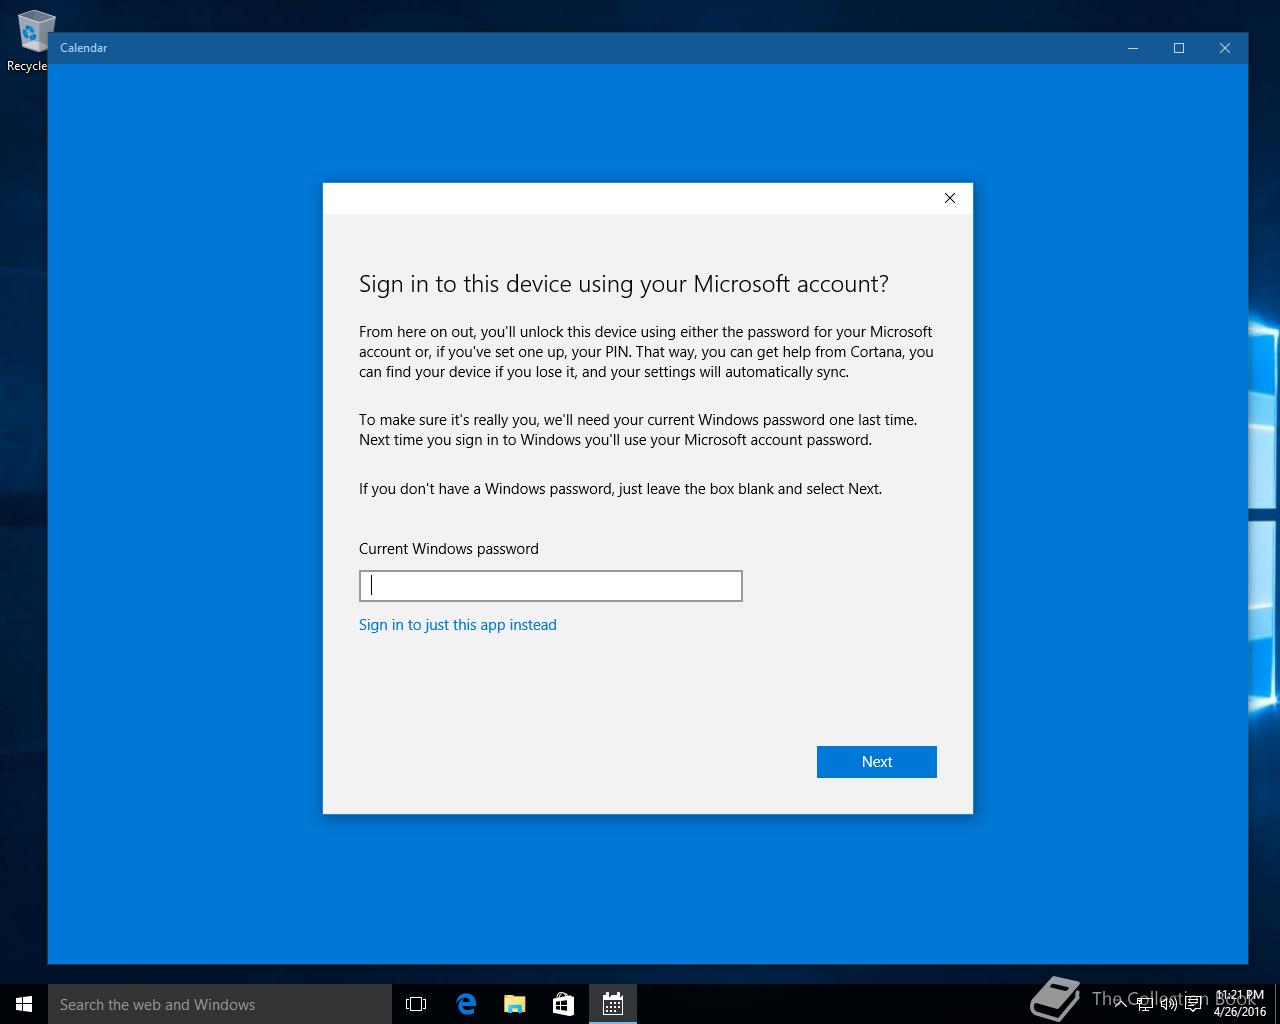
Task: Click the 'Current Windows password' label
Action: click(x=449, y=549)
